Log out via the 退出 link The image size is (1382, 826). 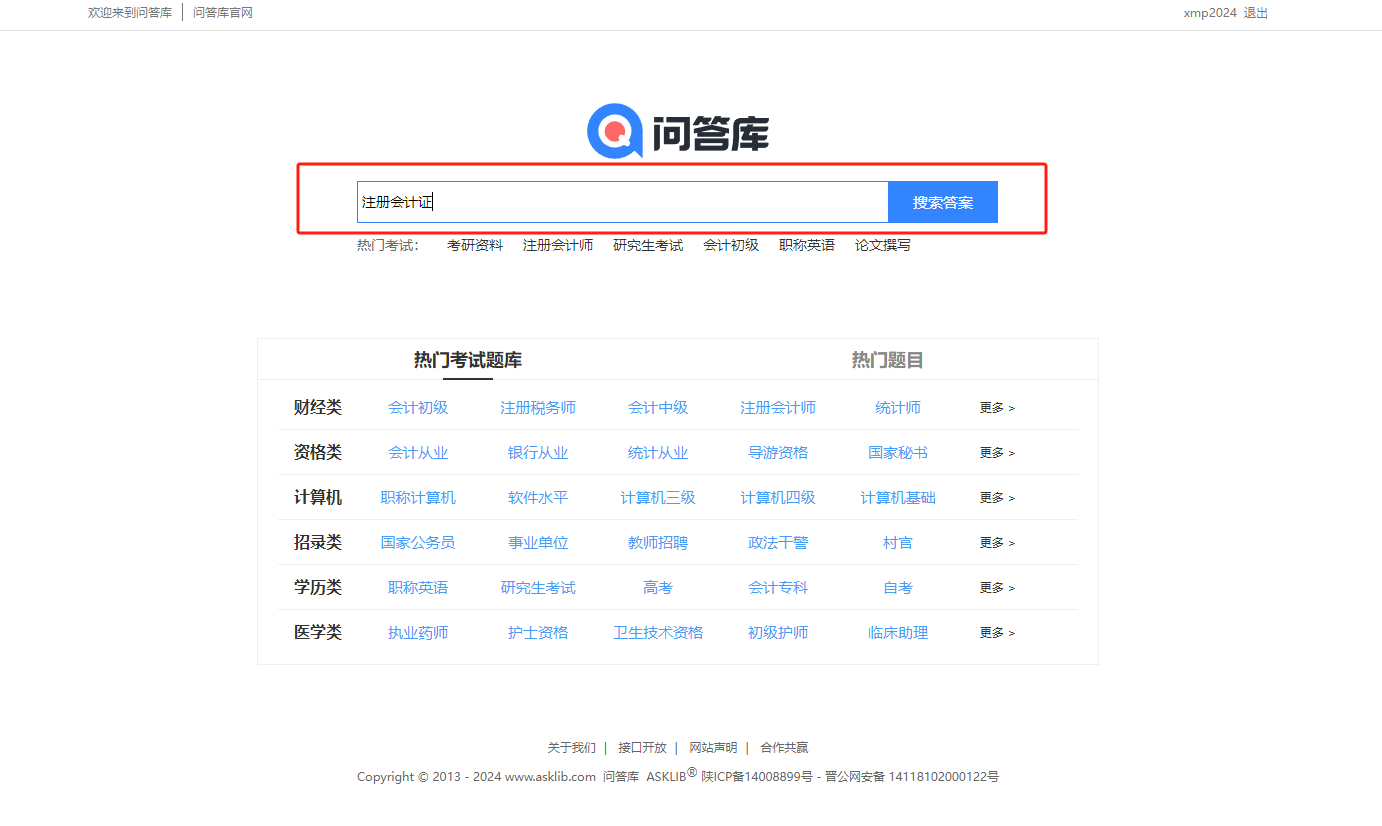(1256, 13)
